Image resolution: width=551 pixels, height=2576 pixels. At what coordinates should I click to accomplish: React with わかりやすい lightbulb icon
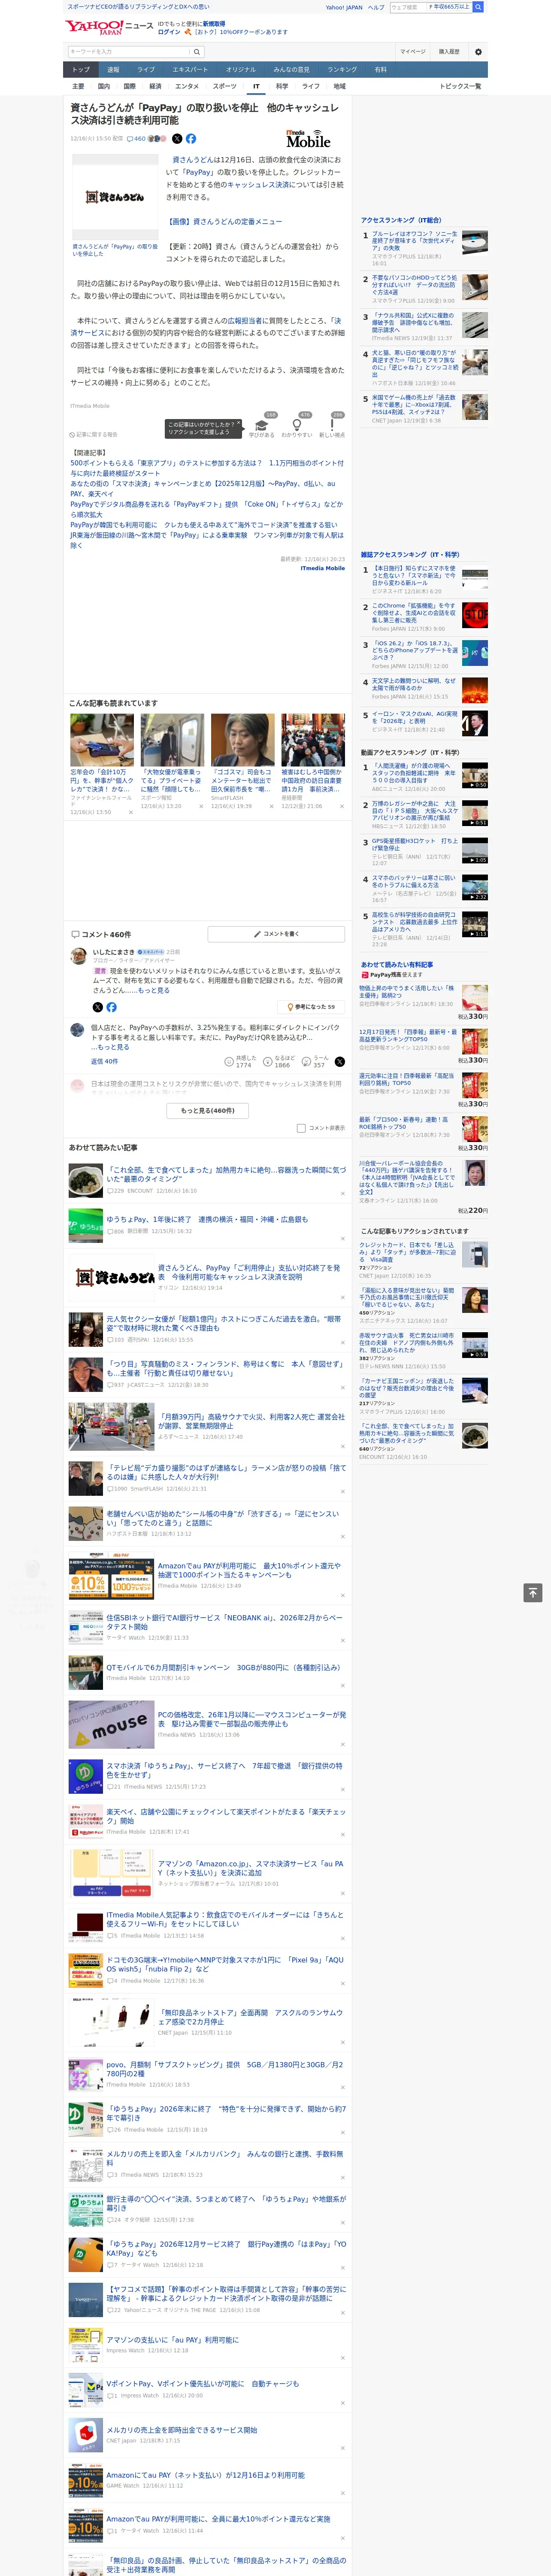coord(296,425)
